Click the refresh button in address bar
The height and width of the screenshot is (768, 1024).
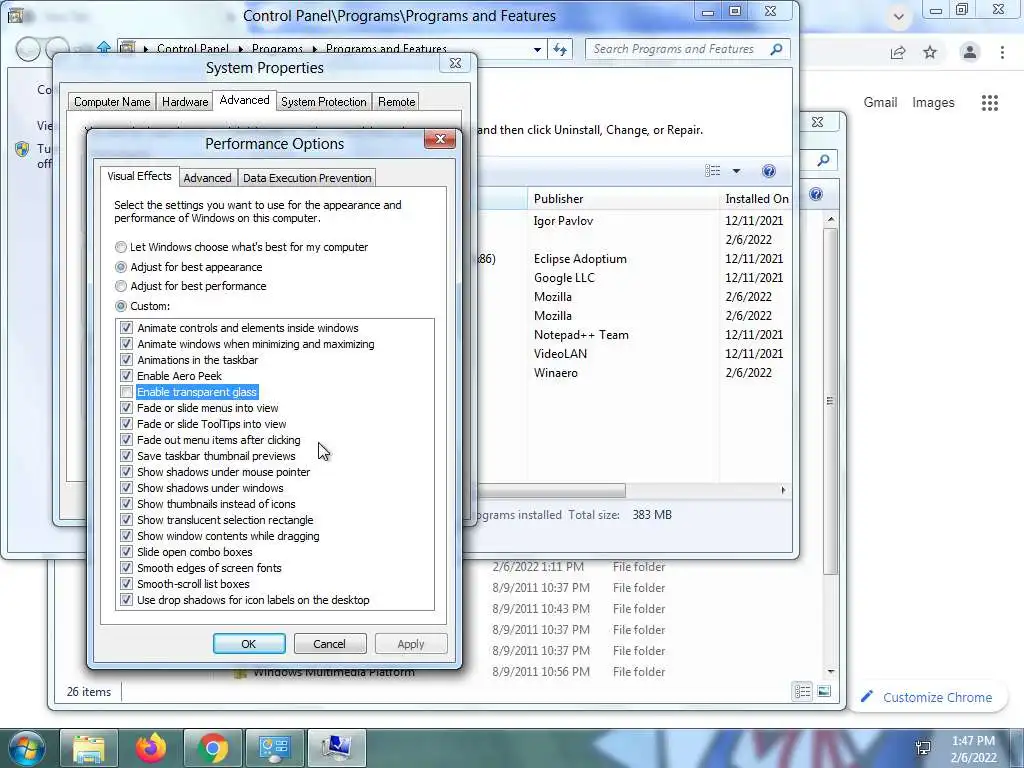pos(560,49)
